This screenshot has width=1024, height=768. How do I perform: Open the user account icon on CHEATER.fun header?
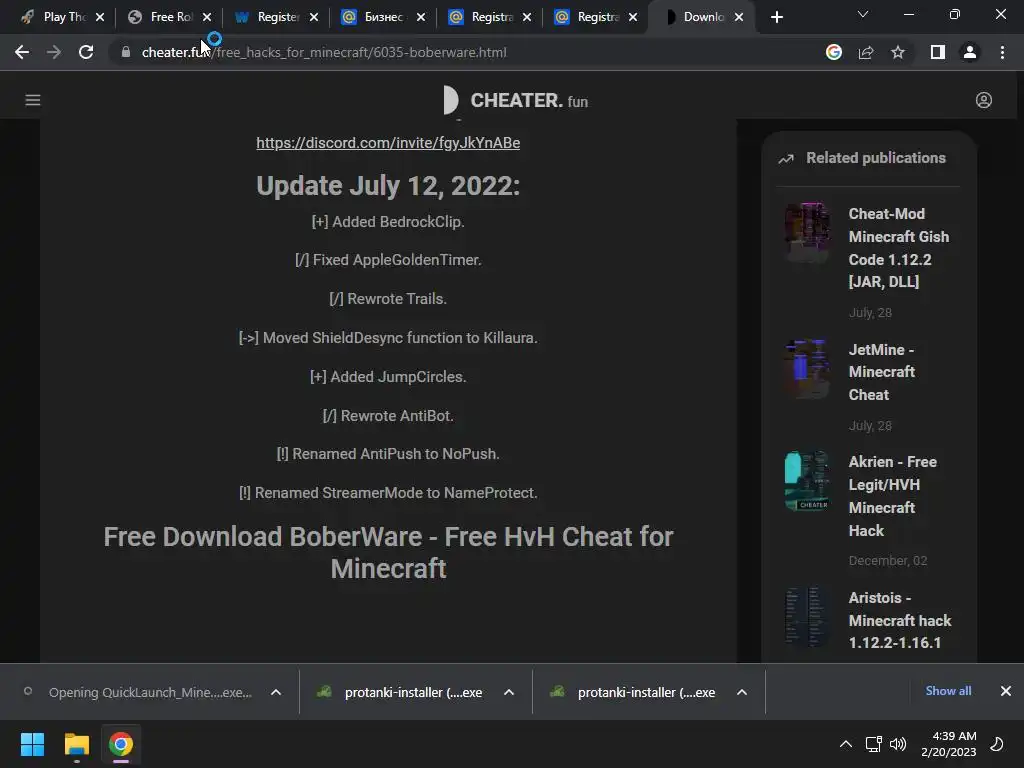(x=984, y=100)
